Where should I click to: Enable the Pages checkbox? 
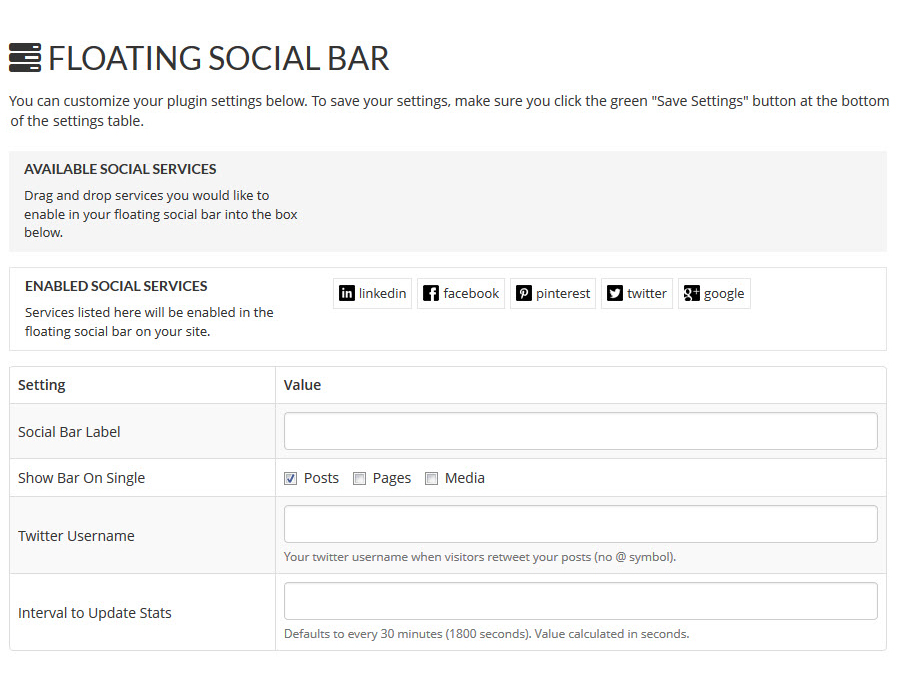point(359,479)
